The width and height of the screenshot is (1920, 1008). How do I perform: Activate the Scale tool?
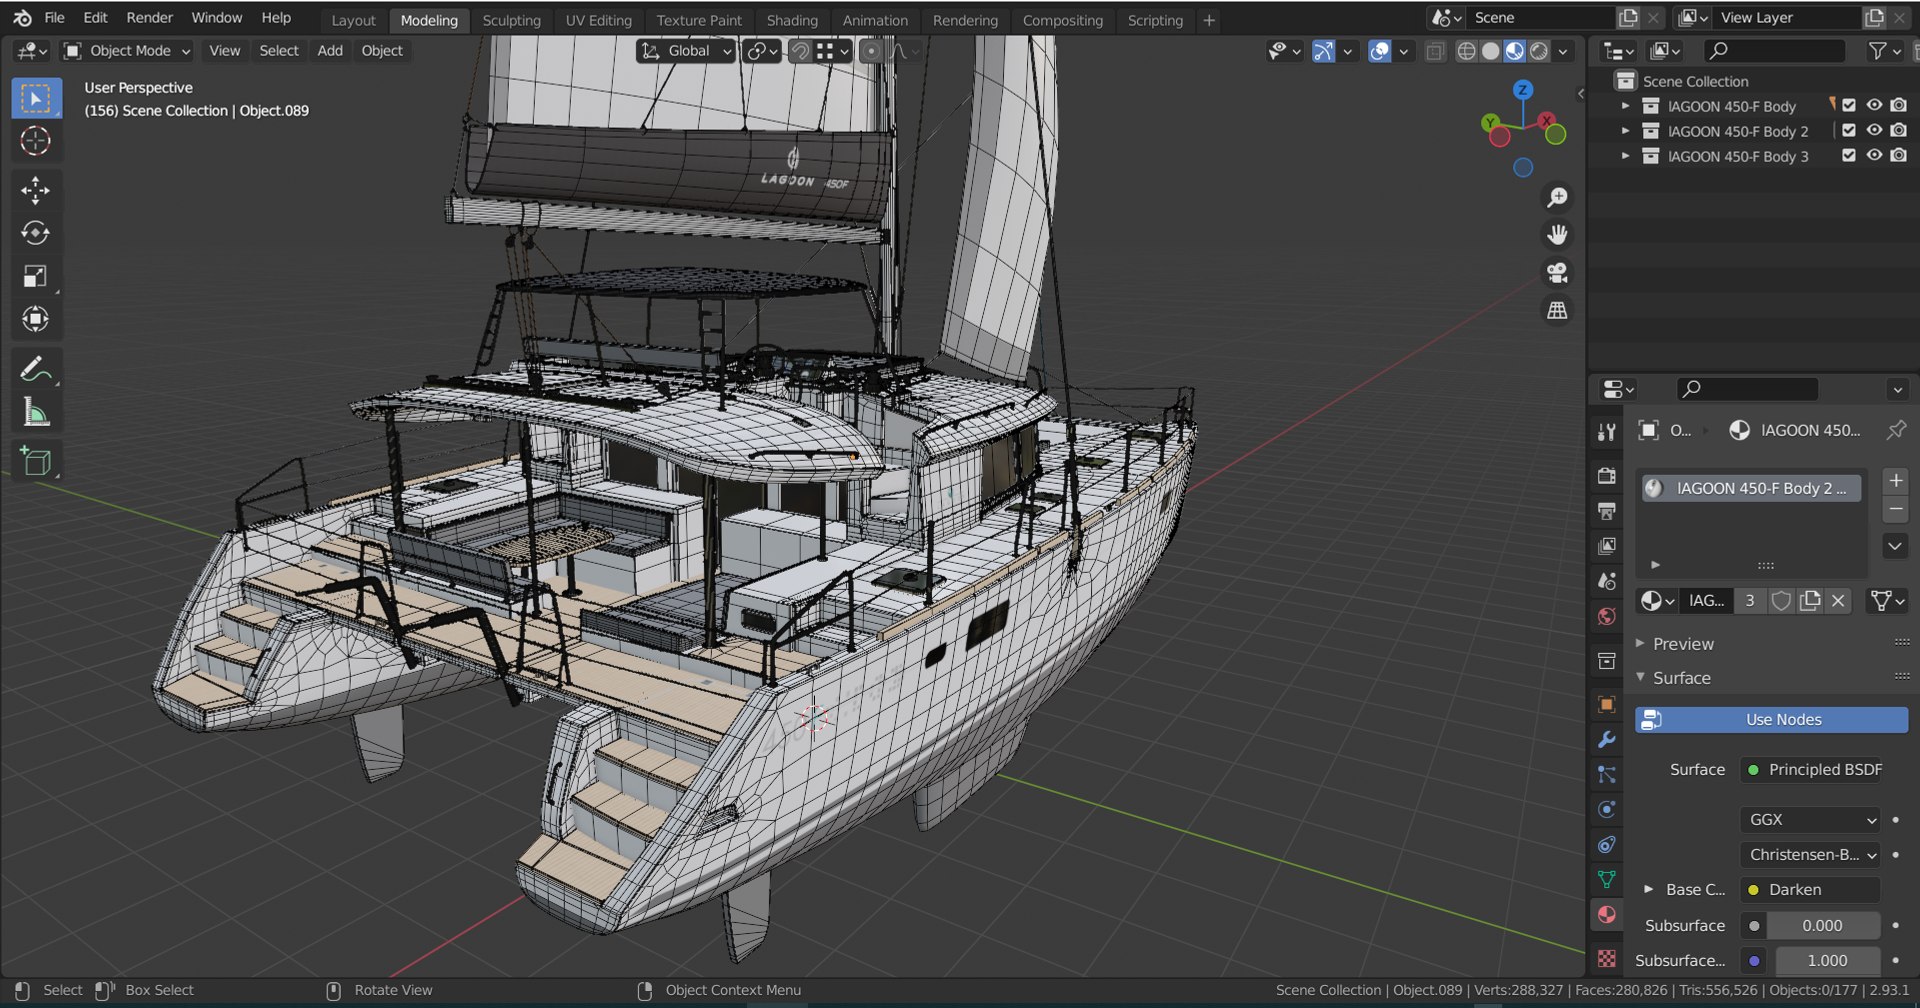point(36,276)
